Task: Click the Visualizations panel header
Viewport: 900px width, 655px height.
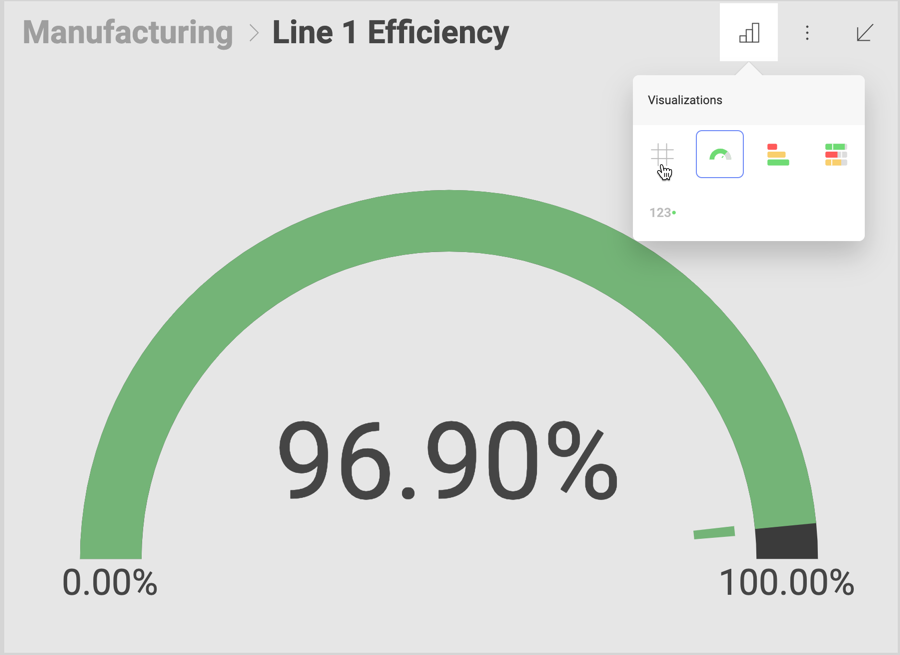Action: [x=685, y=100]
